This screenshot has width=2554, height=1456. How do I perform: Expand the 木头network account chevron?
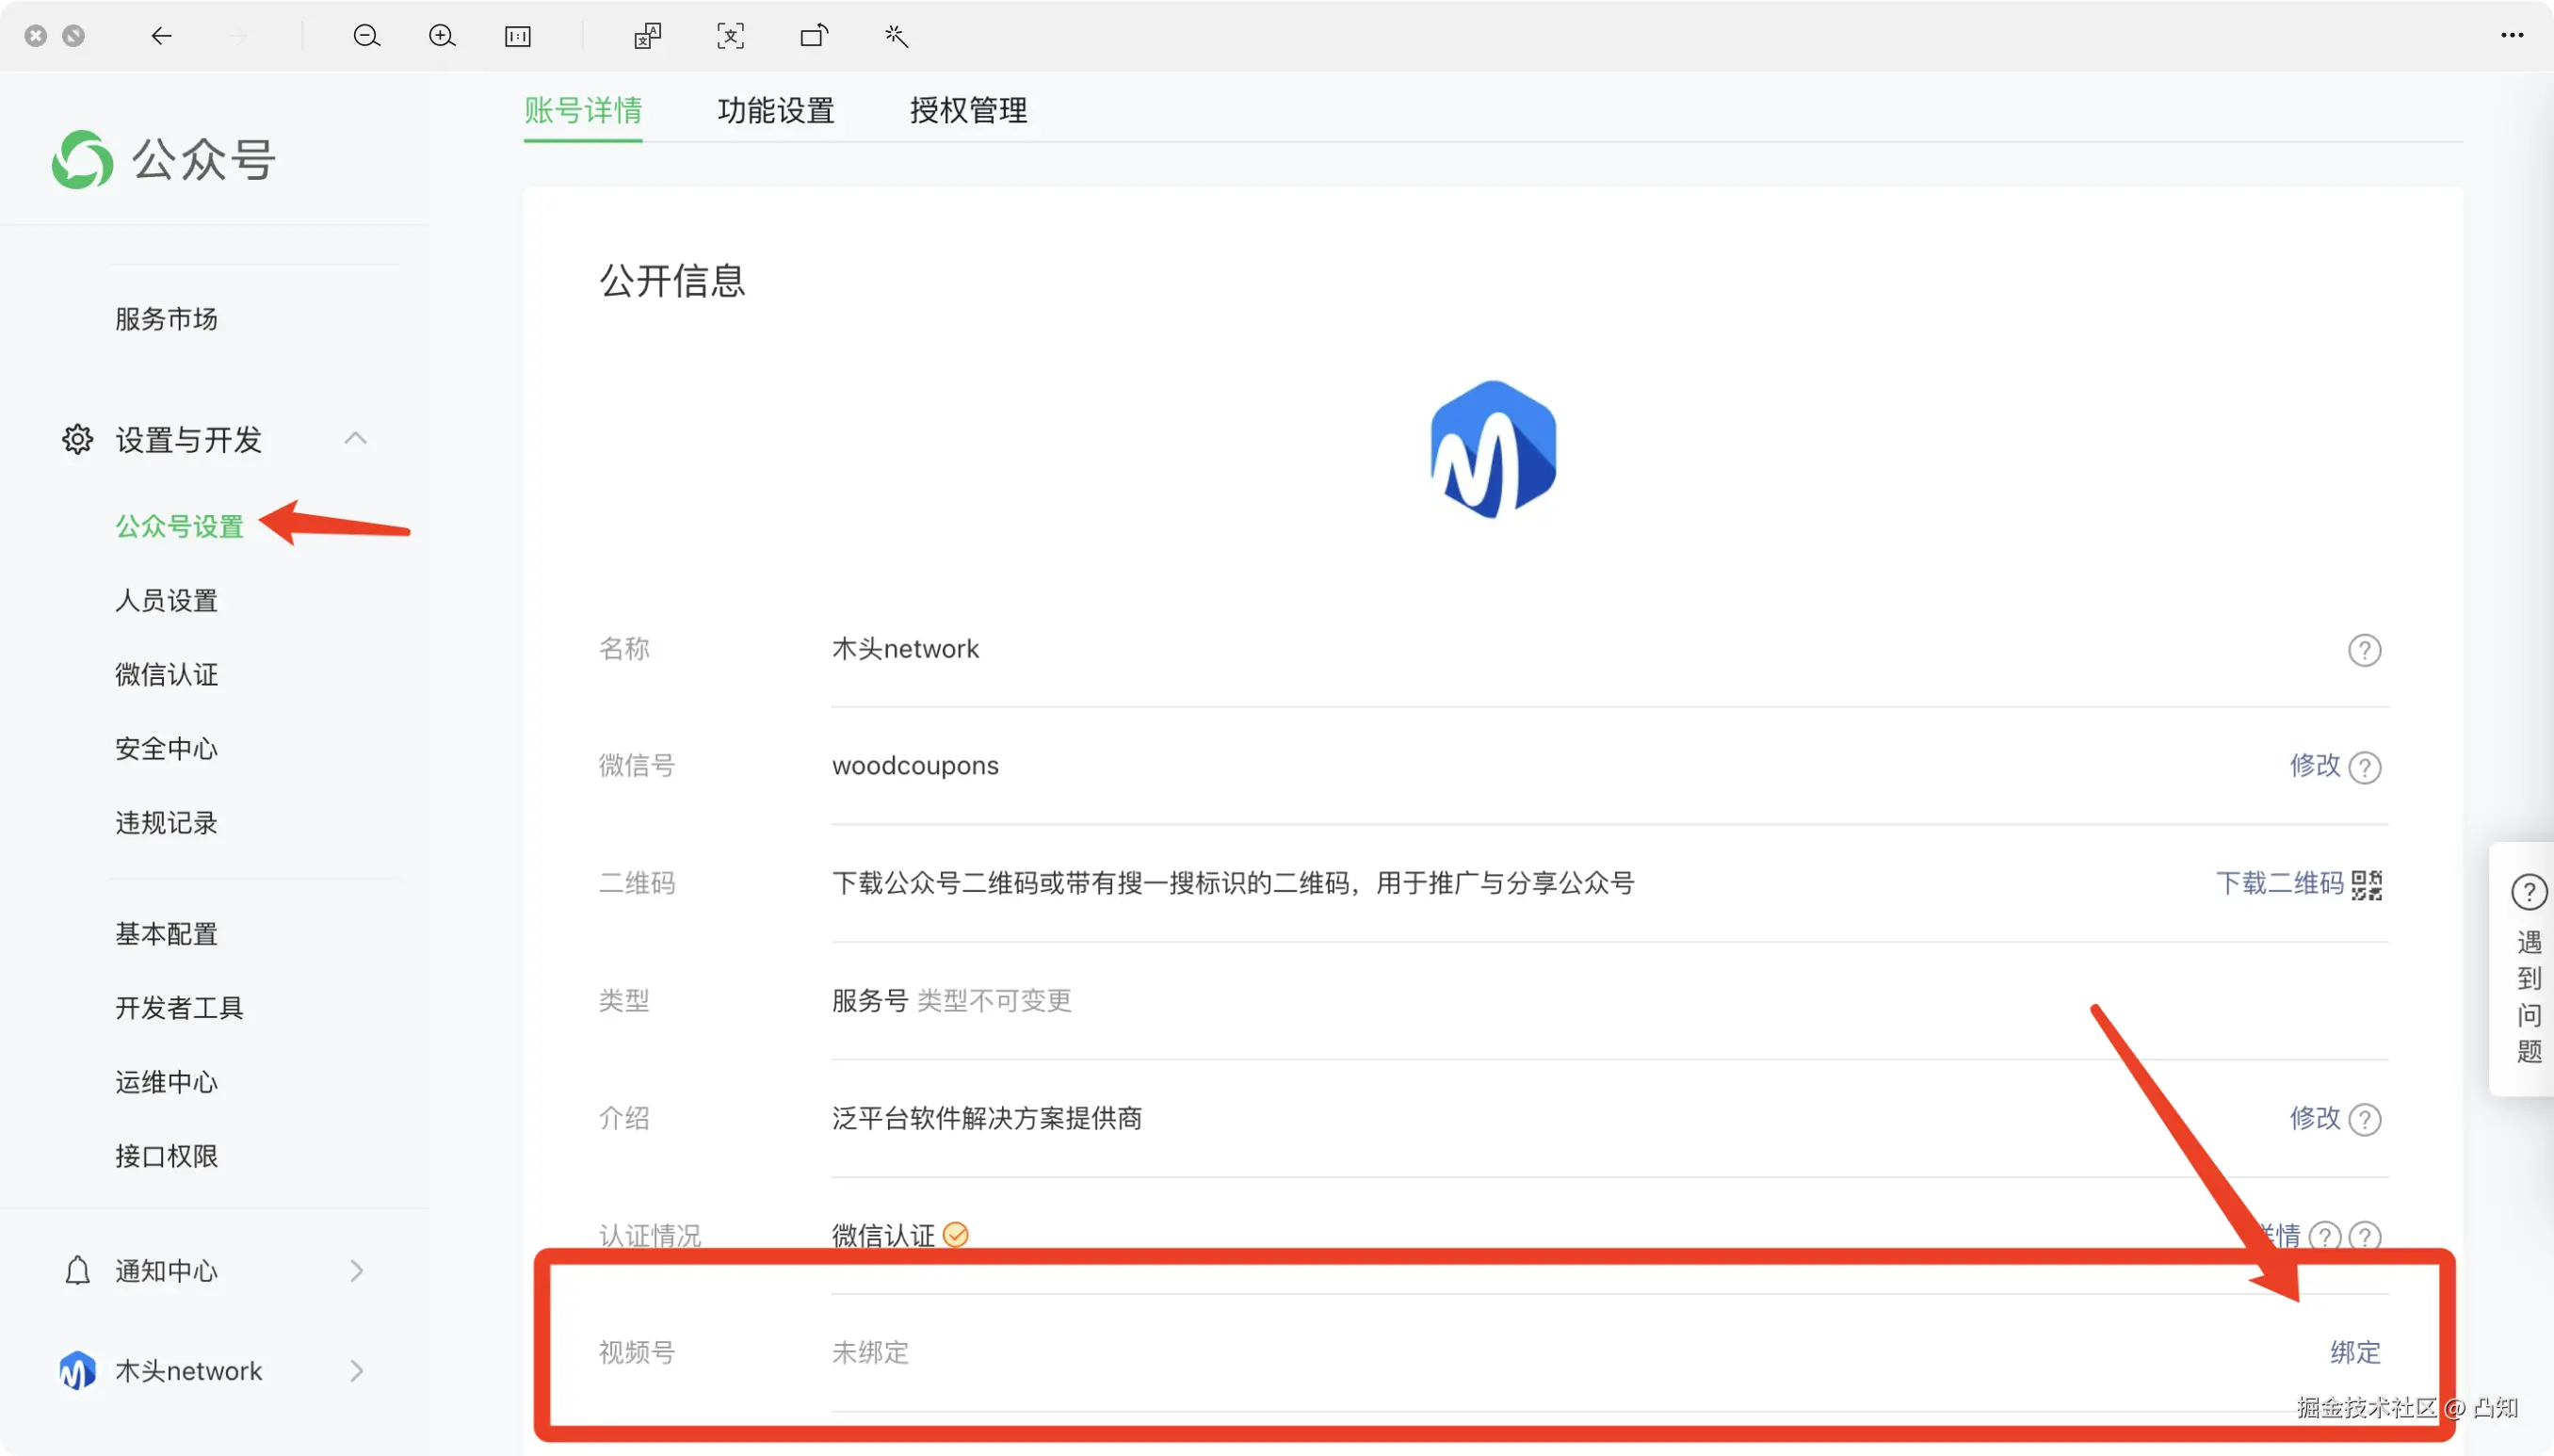point(356,1371)
